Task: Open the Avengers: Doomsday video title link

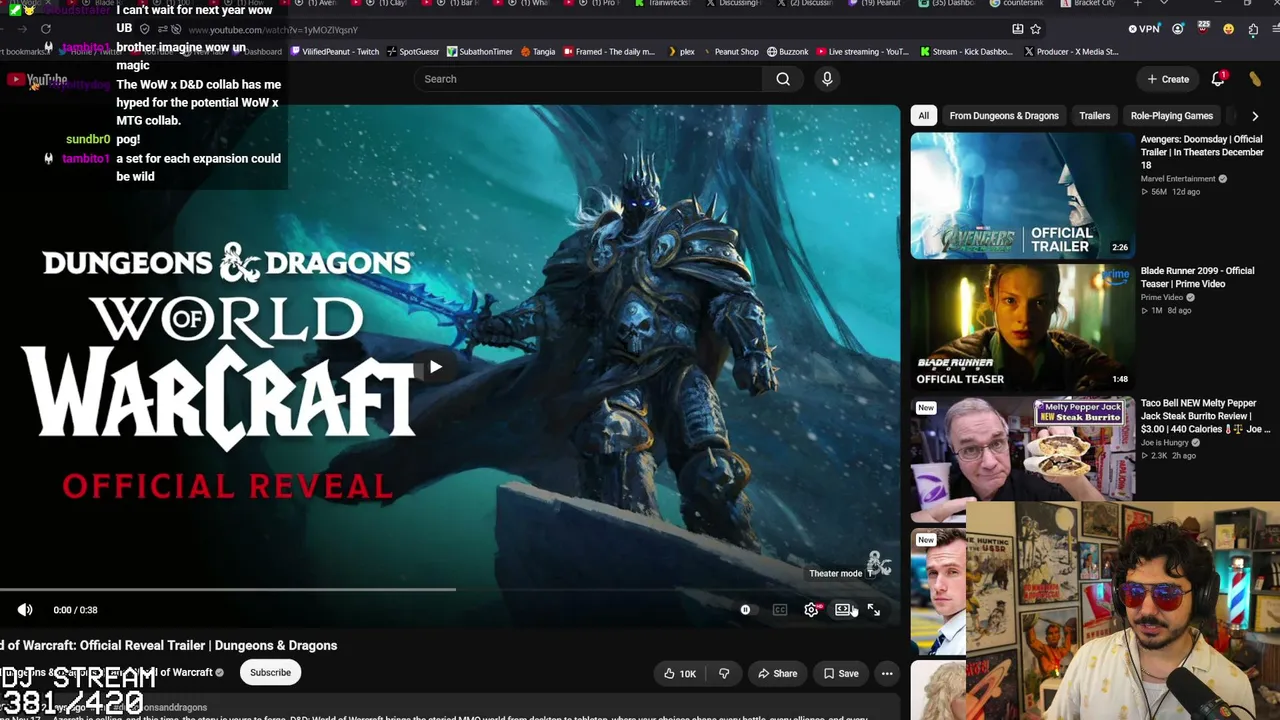Action: coord(1202,152)
